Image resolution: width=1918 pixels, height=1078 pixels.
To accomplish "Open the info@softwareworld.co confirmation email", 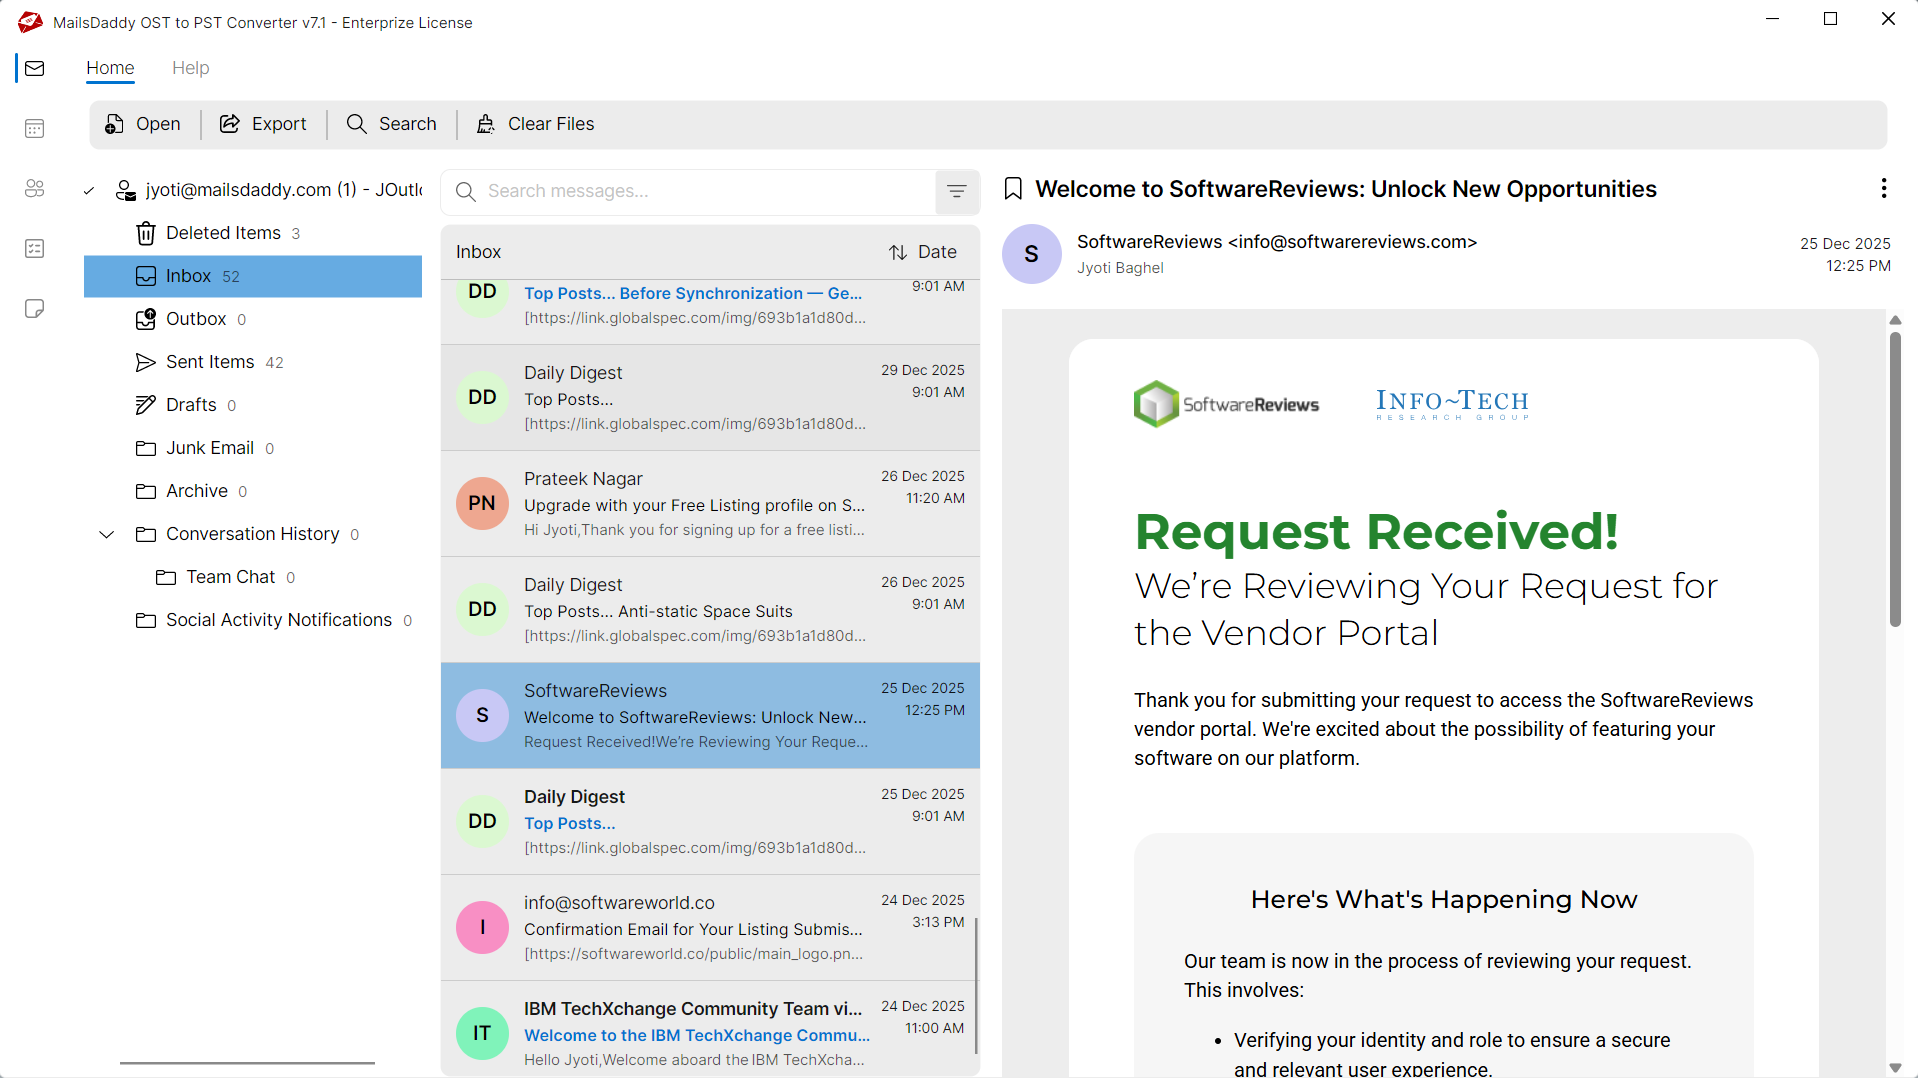I will point(710,928).
